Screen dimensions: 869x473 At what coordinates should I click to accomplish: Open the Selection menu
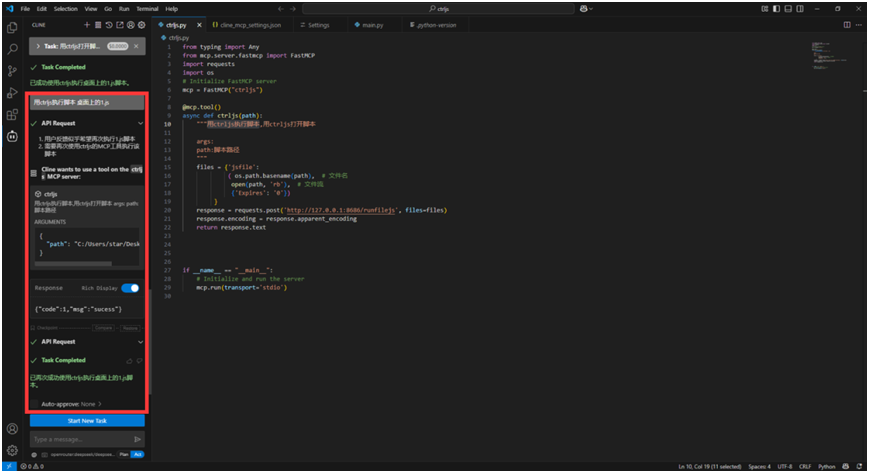65,9
